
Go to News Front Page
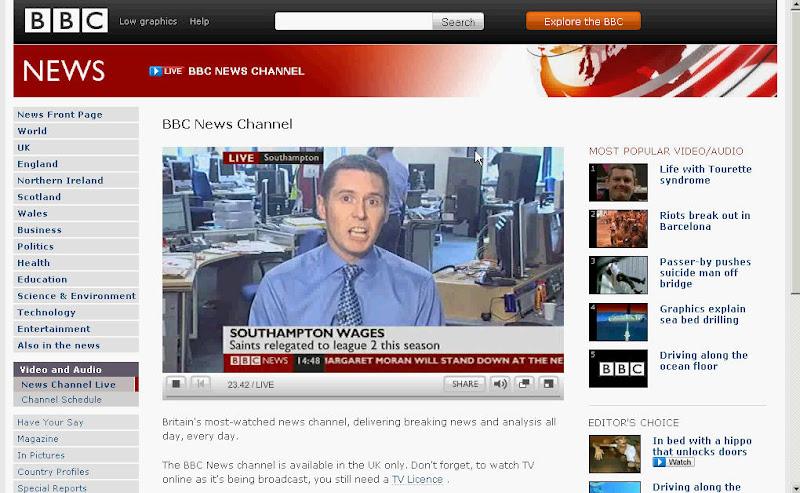tap(76, 115)
